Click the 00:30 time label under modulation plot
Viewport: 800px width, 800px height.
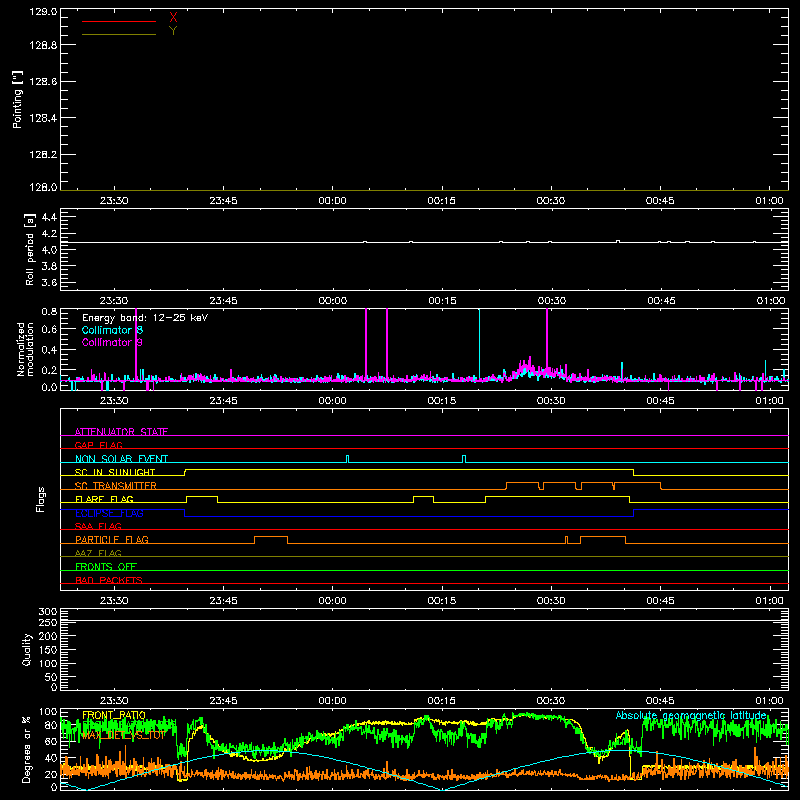point(551,401)
